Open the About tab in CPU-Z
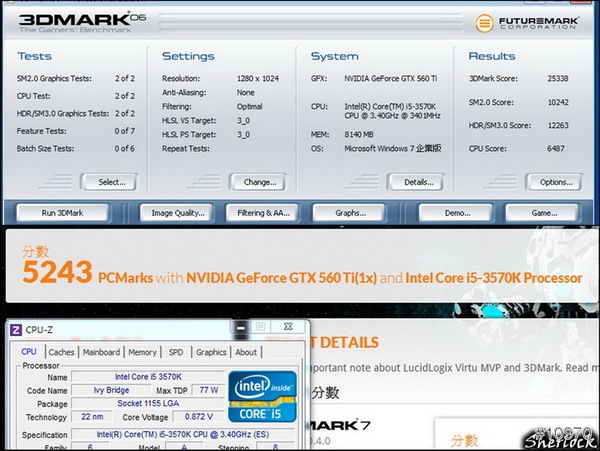 (246, 352)
